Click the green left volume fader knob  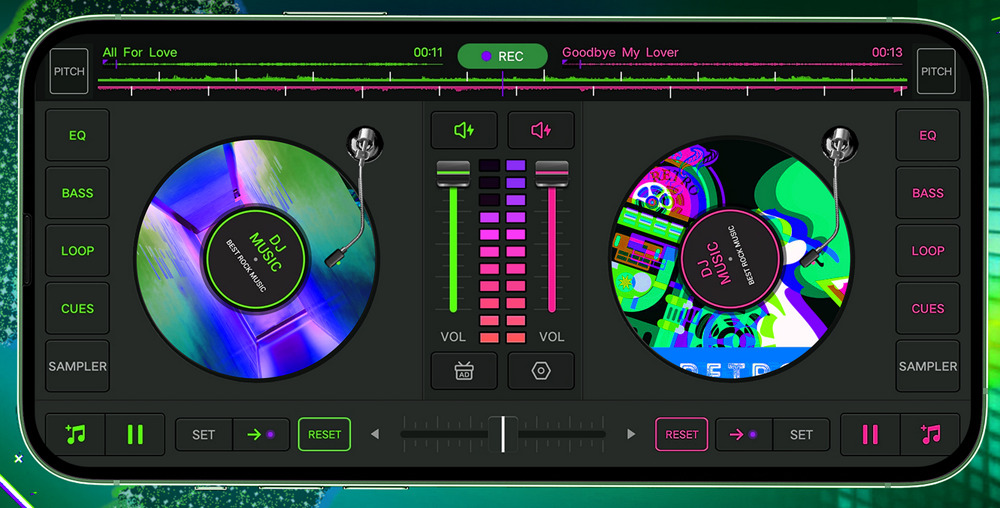[453, 174]
